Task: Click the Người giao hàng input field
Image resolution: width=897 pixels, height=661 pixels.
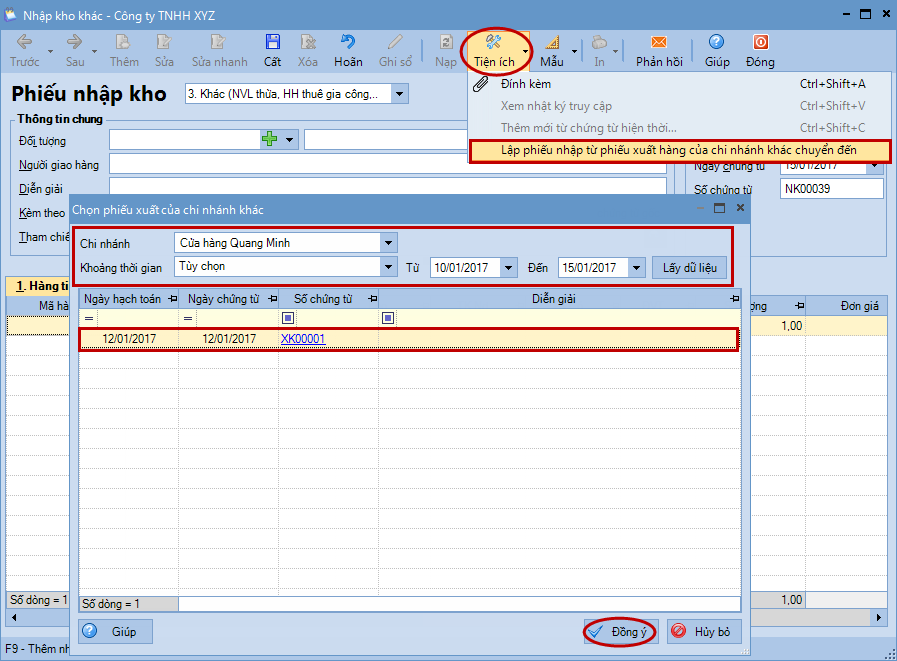Action: point(388,163)
